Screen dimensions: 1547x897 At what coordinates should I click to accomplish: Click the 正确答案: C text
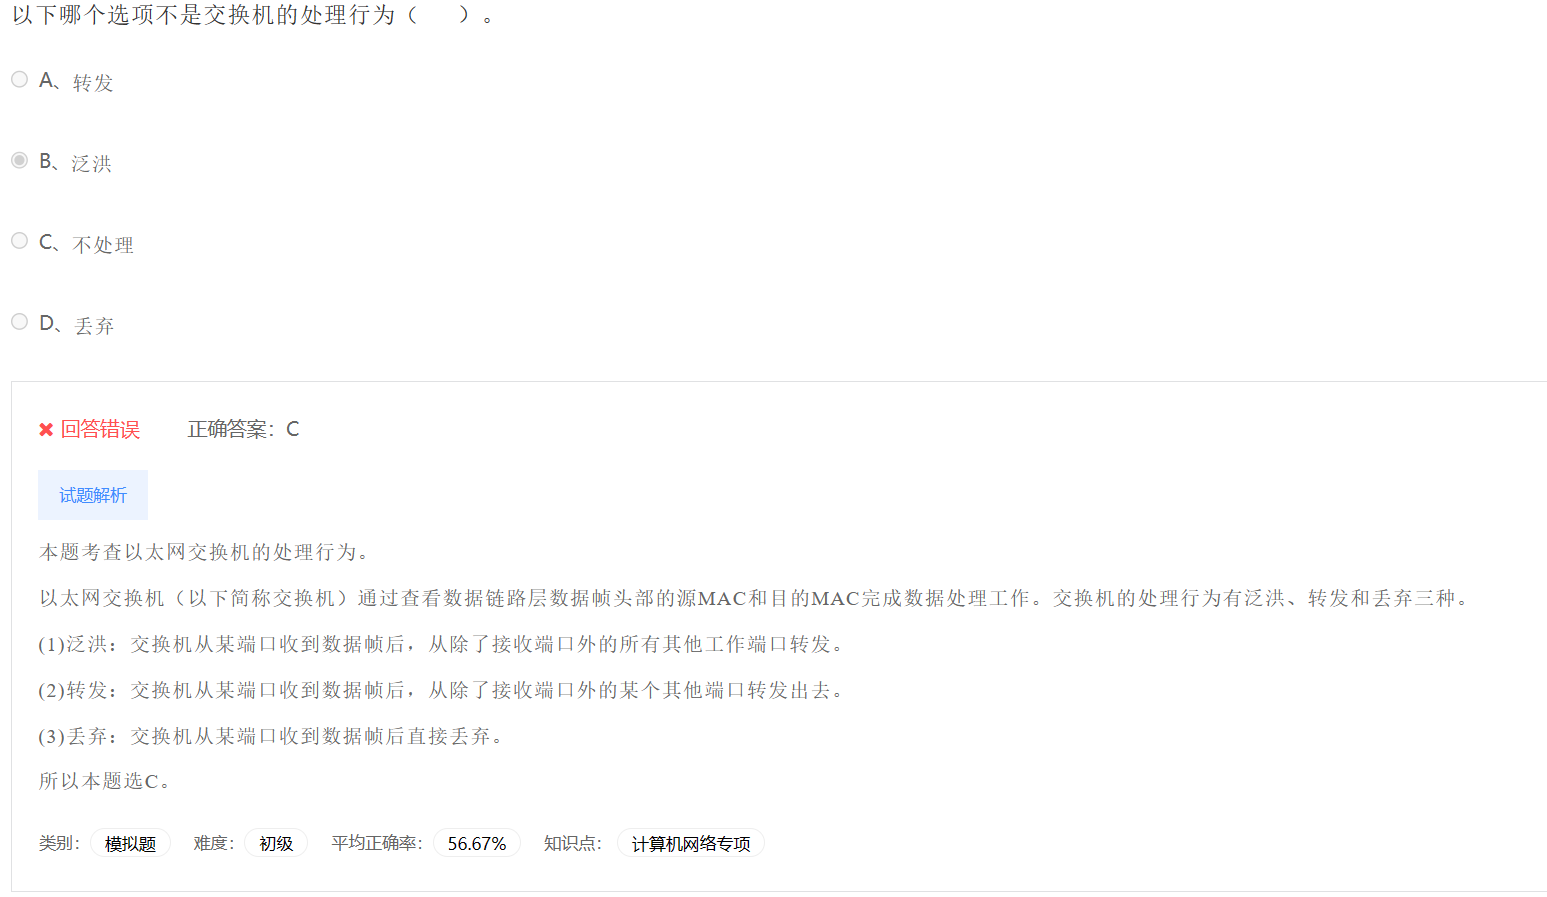(x=243, y=430)
